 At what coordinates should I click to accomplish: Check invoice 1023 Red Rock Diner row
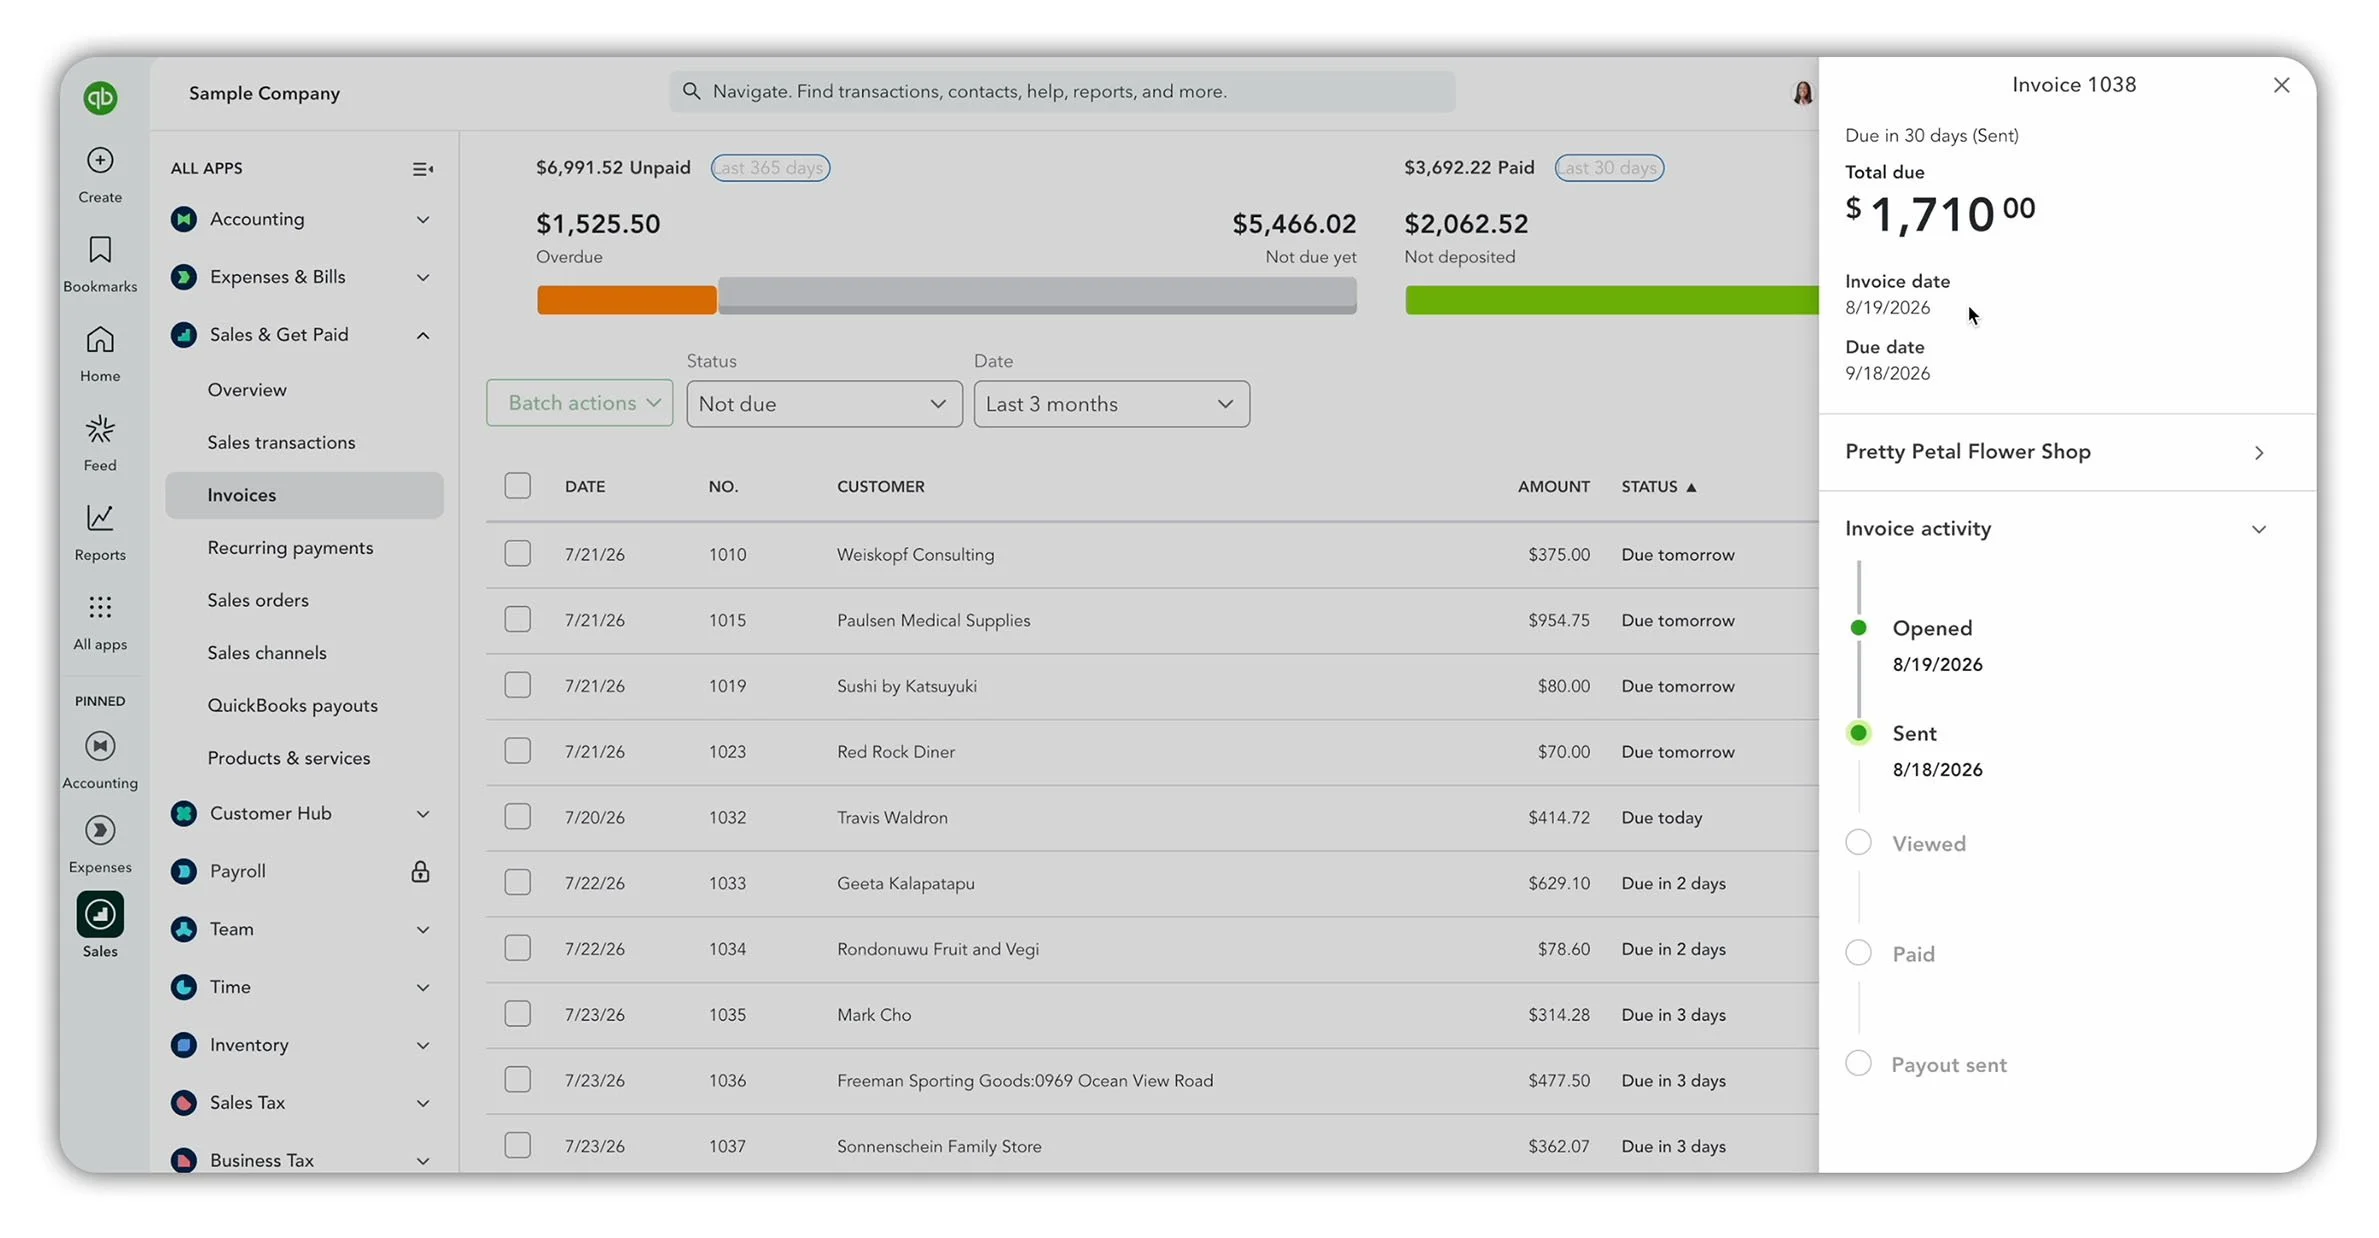tap(517, 751)
